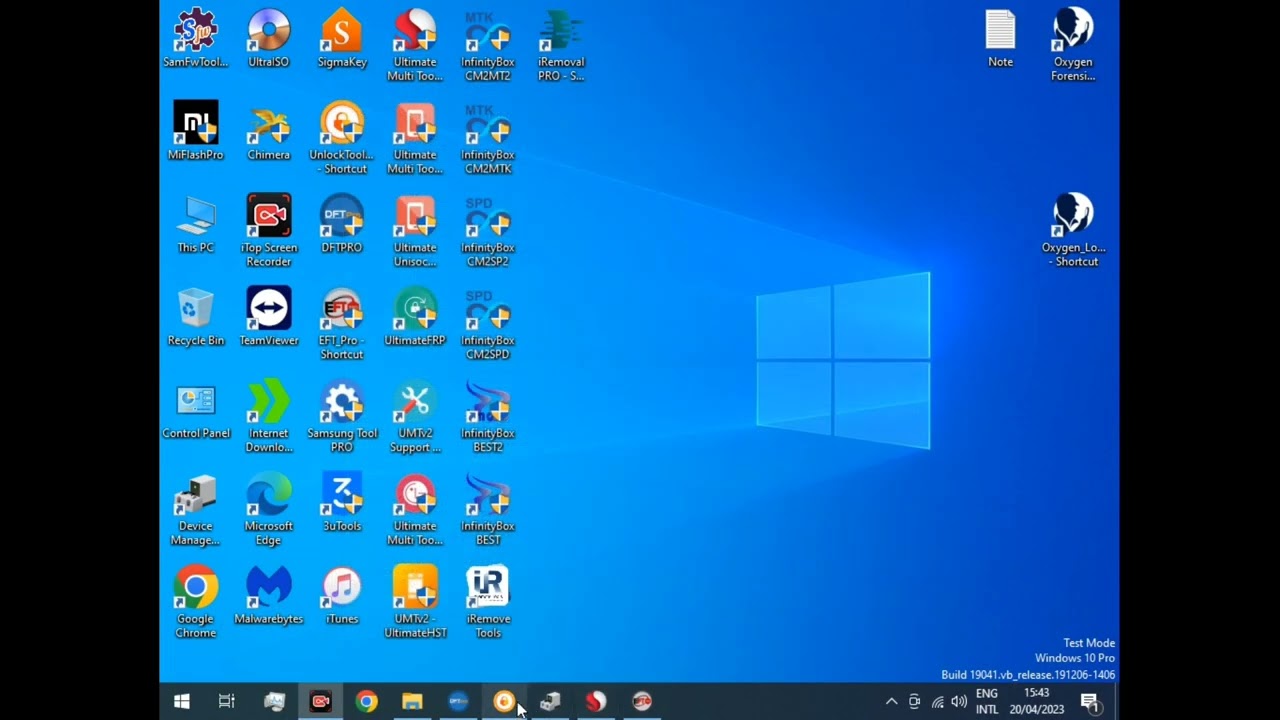Select the Recycle Bin icon

tap(195, 317)
